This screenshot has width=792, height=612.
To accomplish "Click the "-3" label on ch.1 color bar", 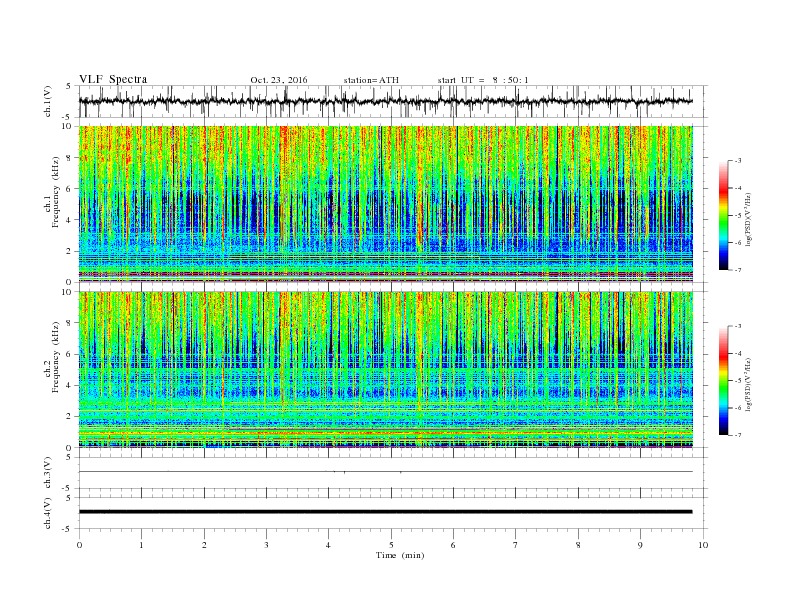I will (x=737, y=161).
